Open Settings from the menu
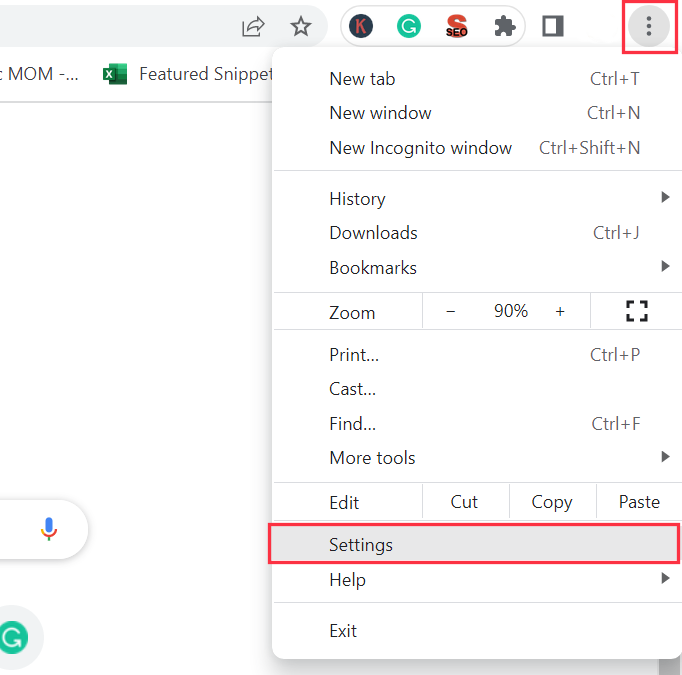 pyautogui.click(x=475, y=545)
